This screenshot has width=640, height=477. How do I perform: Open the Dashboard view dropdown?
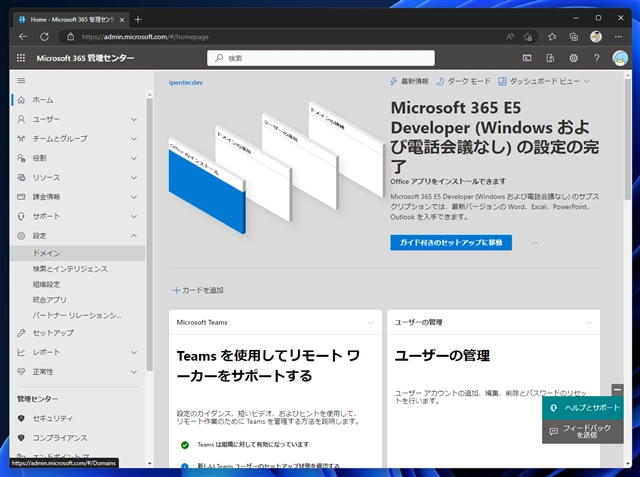point(545,81)
